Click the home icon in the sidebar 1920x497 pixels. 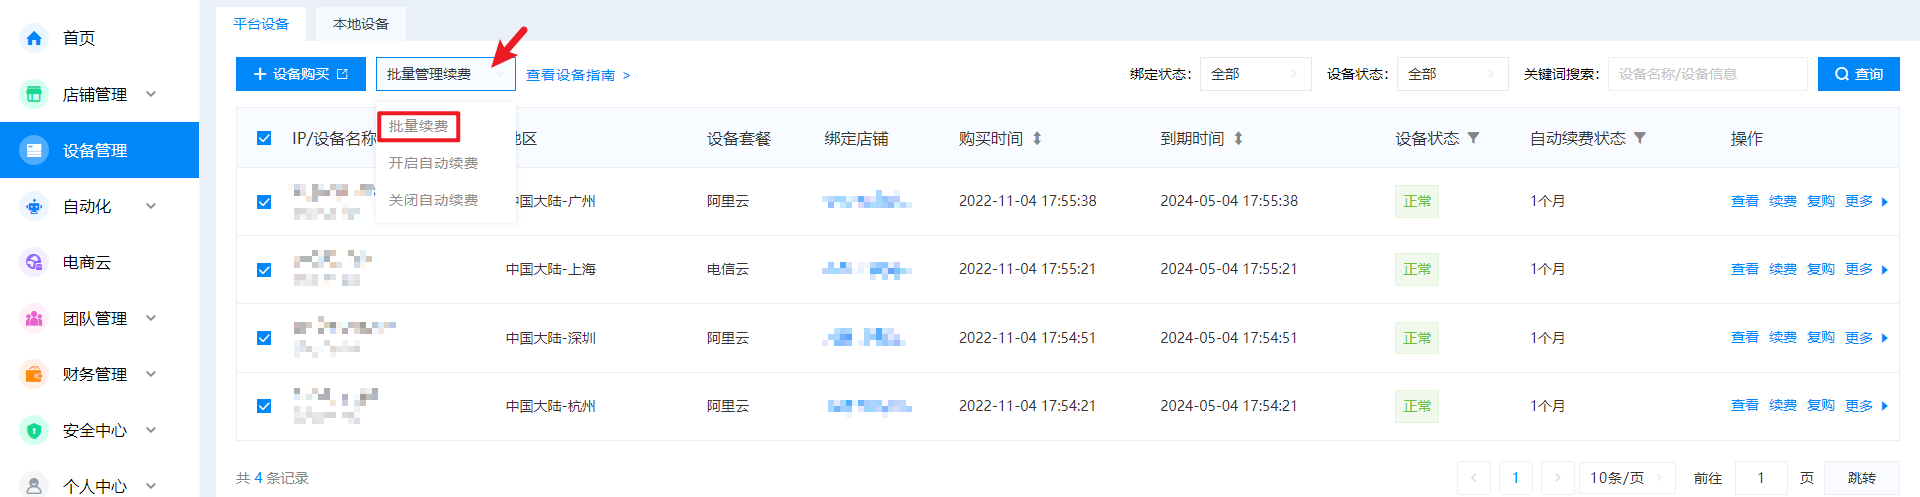click(34, 38)
